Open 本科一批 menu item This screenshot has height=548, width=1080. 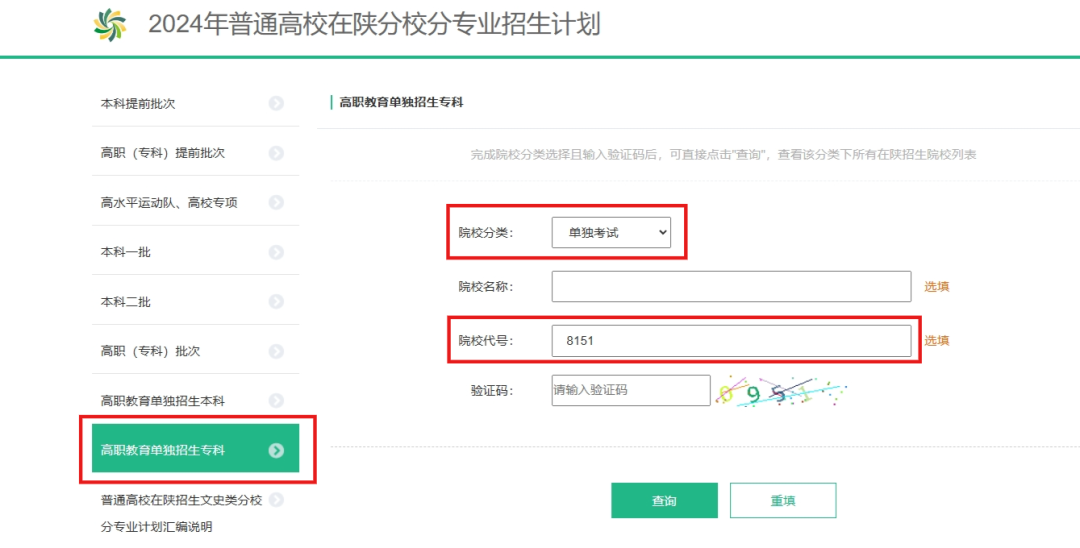point(126,252)
